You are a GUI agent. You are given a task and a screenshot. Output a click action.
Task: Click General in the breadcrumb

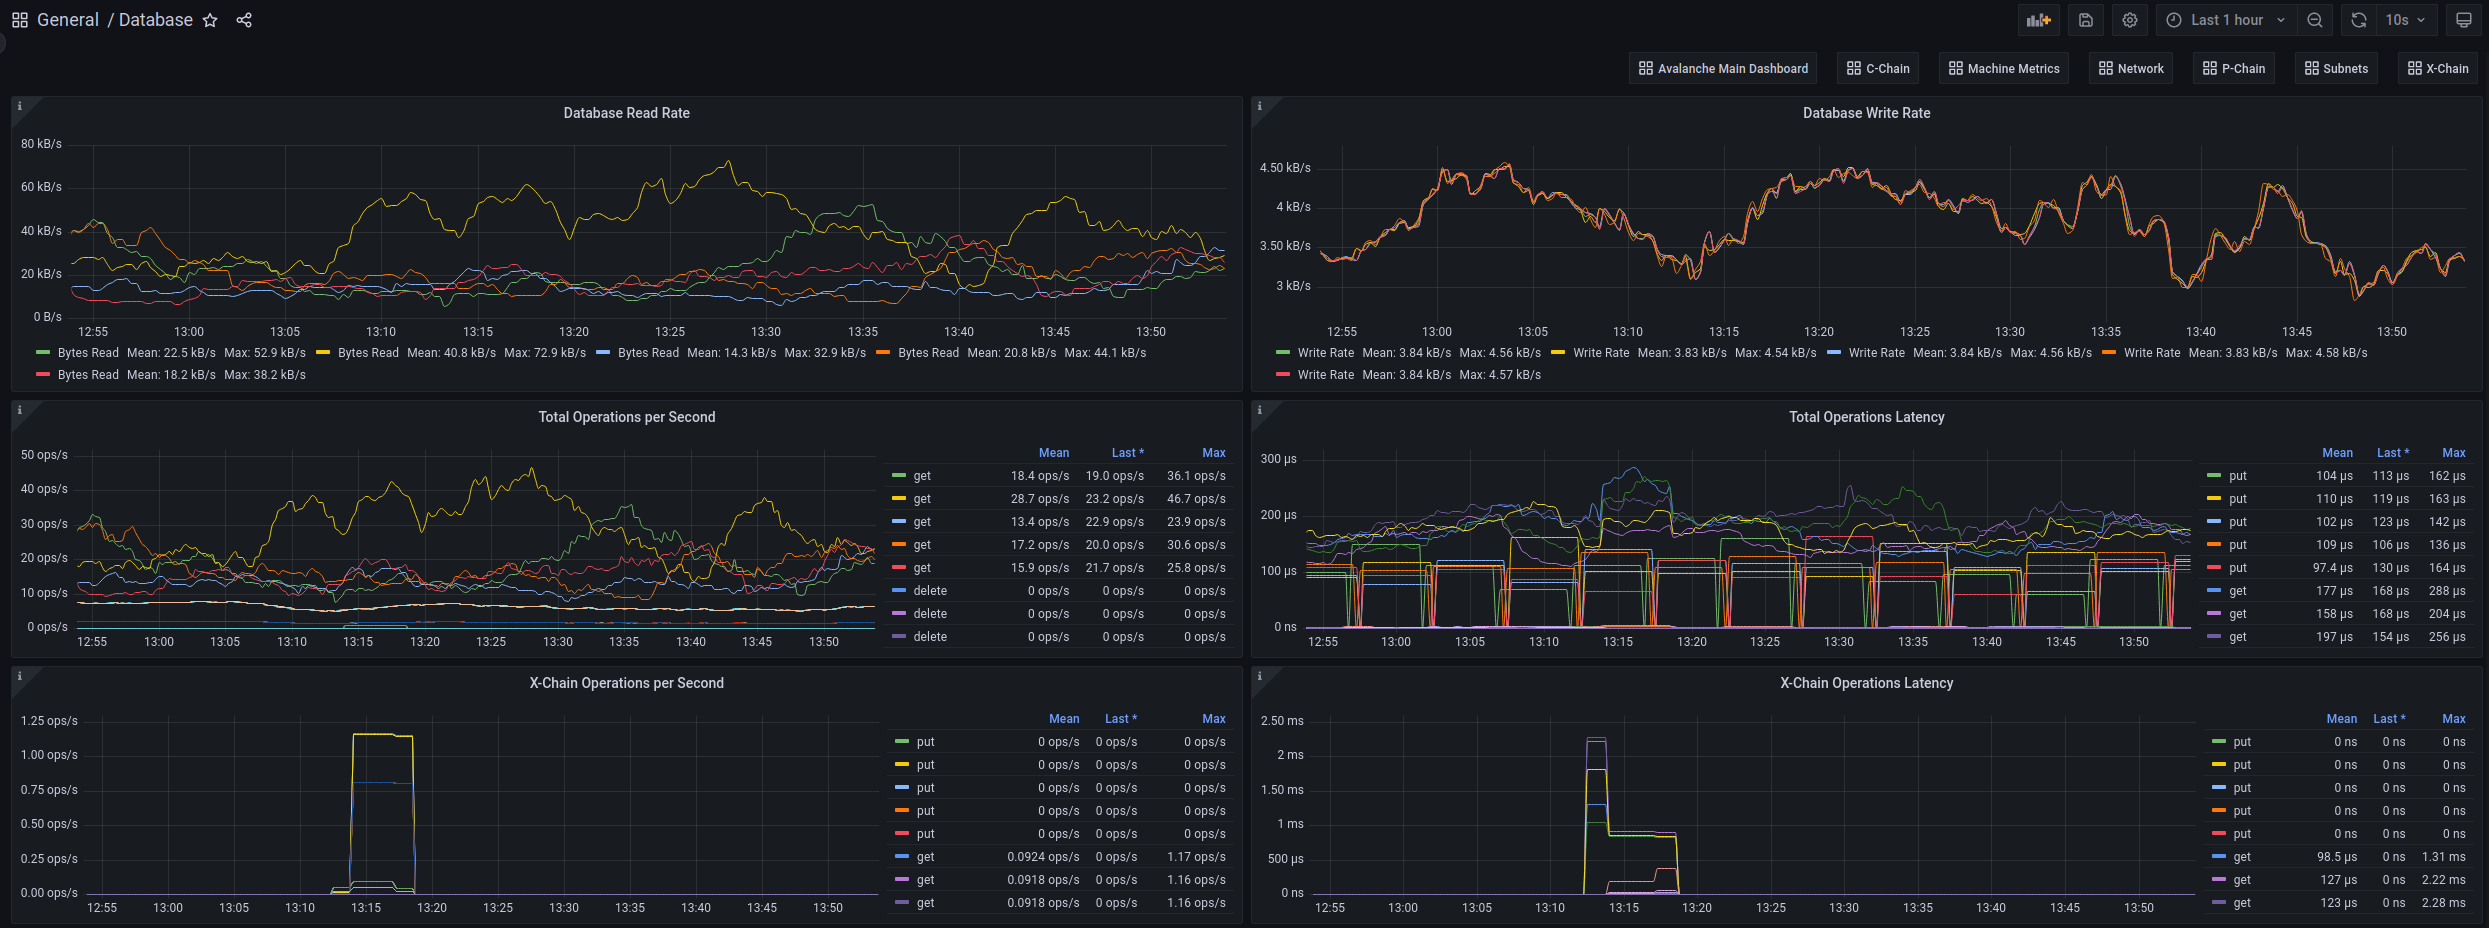(68, 20)
